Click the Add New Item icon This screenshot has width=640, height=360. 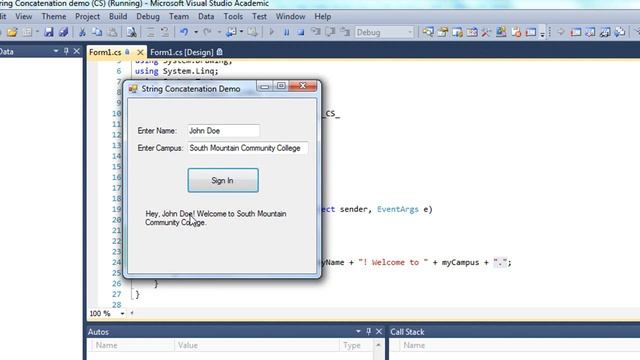[x=27, y=32]
